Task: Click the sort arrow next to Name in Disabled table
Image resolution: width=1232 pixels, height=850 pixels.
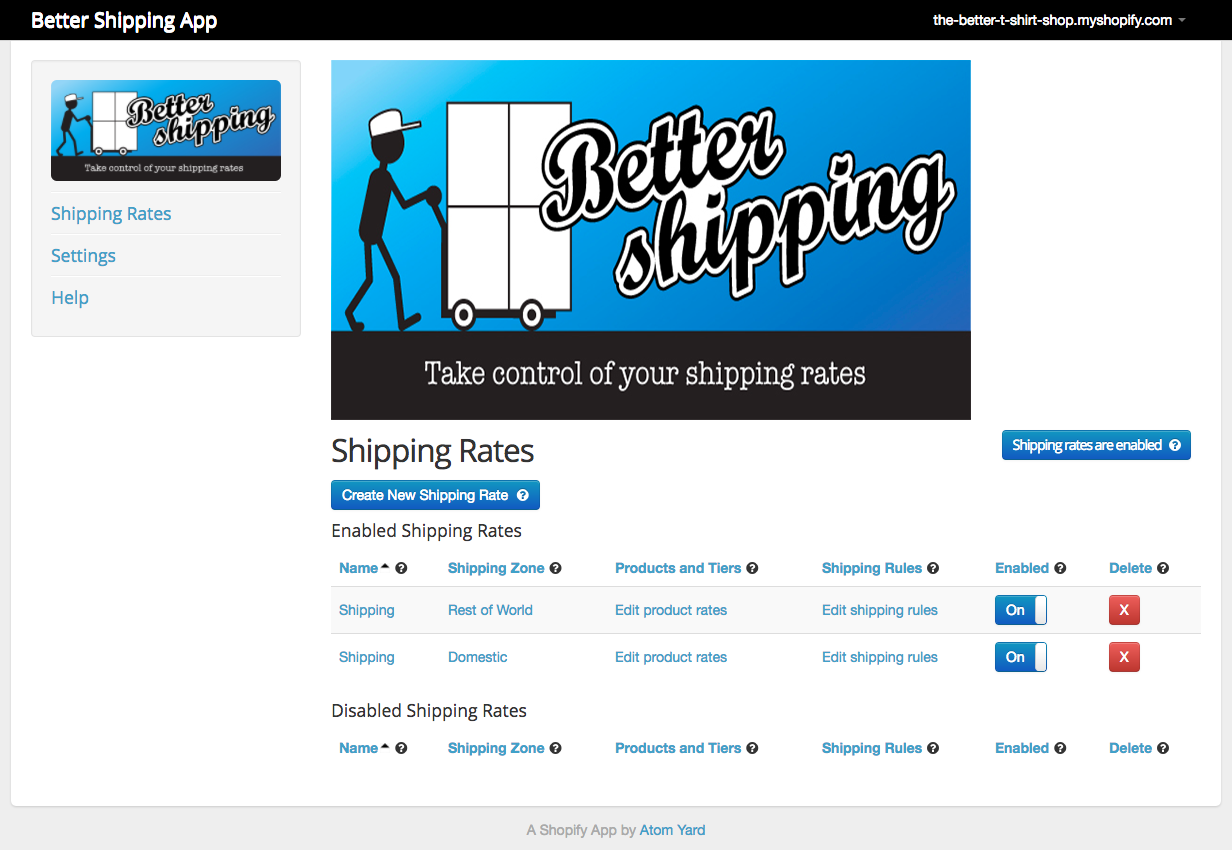Action: pos(385,747)
